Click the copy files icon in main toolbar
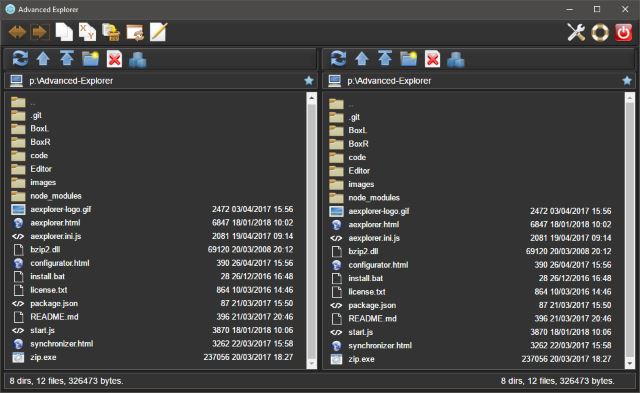Image resolution: width=640 pixels, height=393 pixels. pyautogui.click(x=64, y=32)
